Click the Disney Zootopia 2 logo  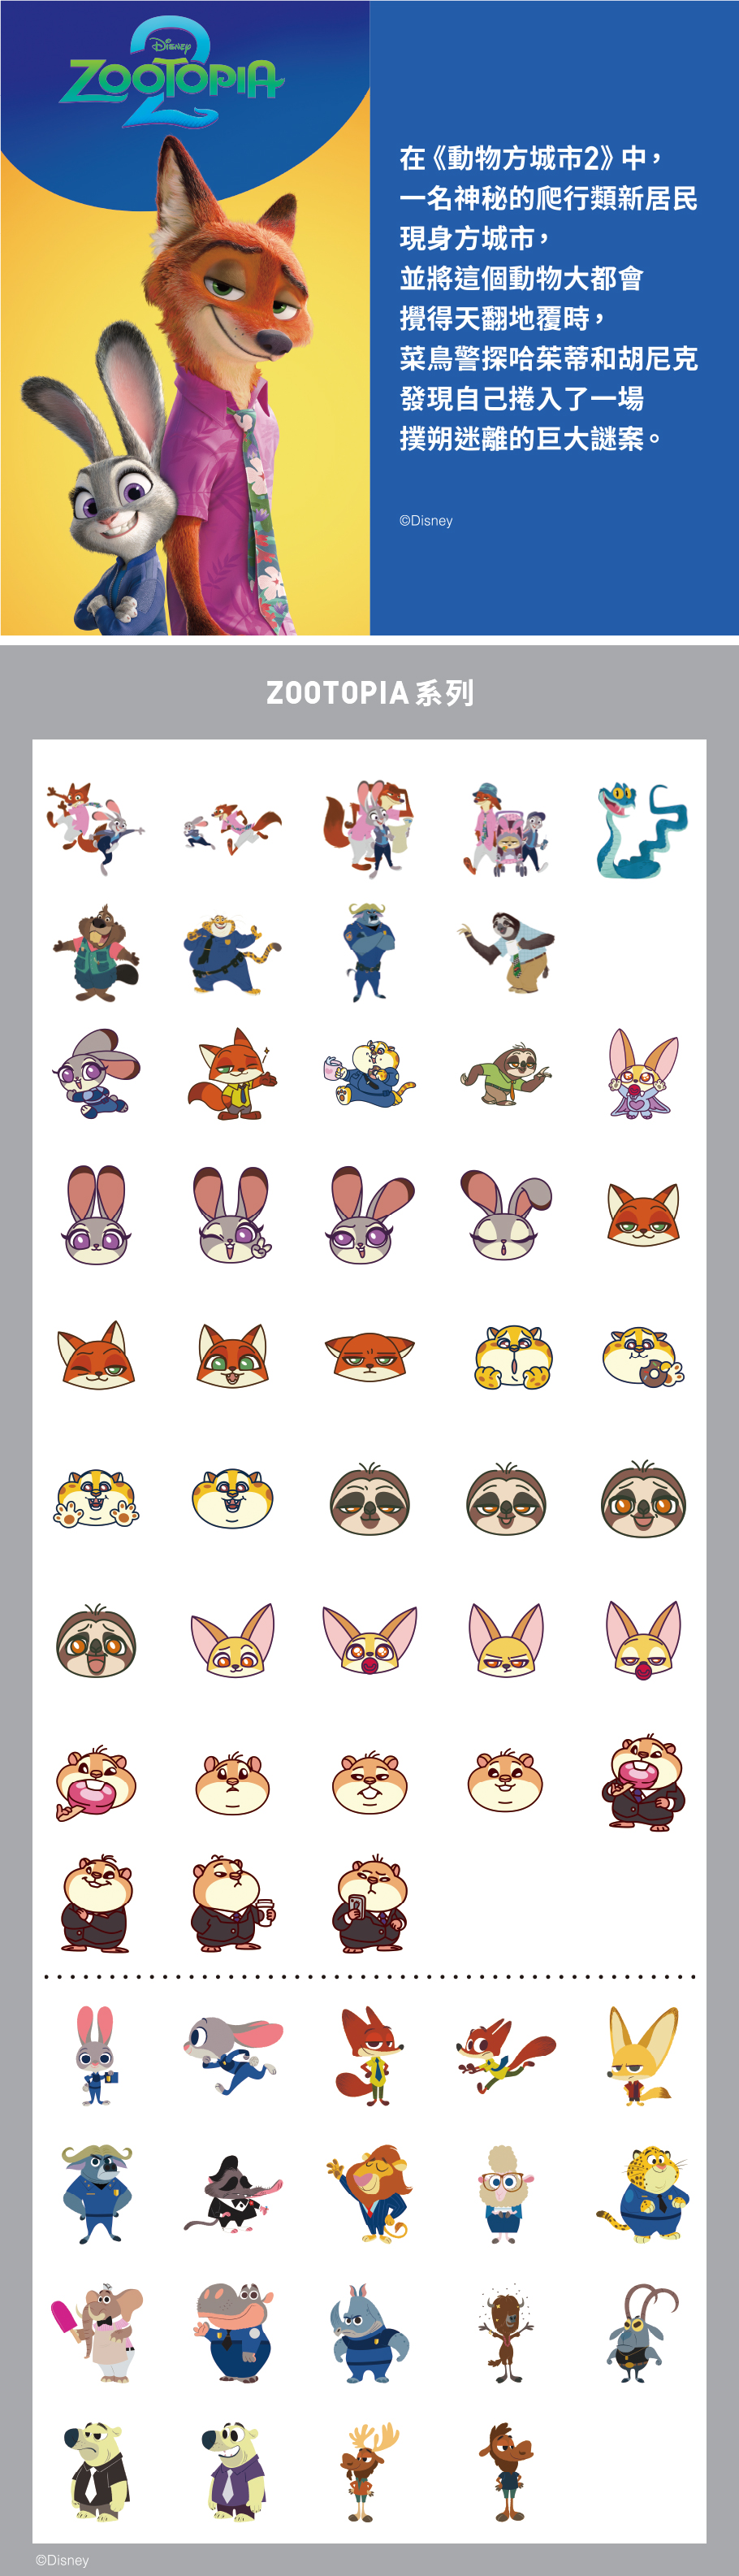[172, 73]
